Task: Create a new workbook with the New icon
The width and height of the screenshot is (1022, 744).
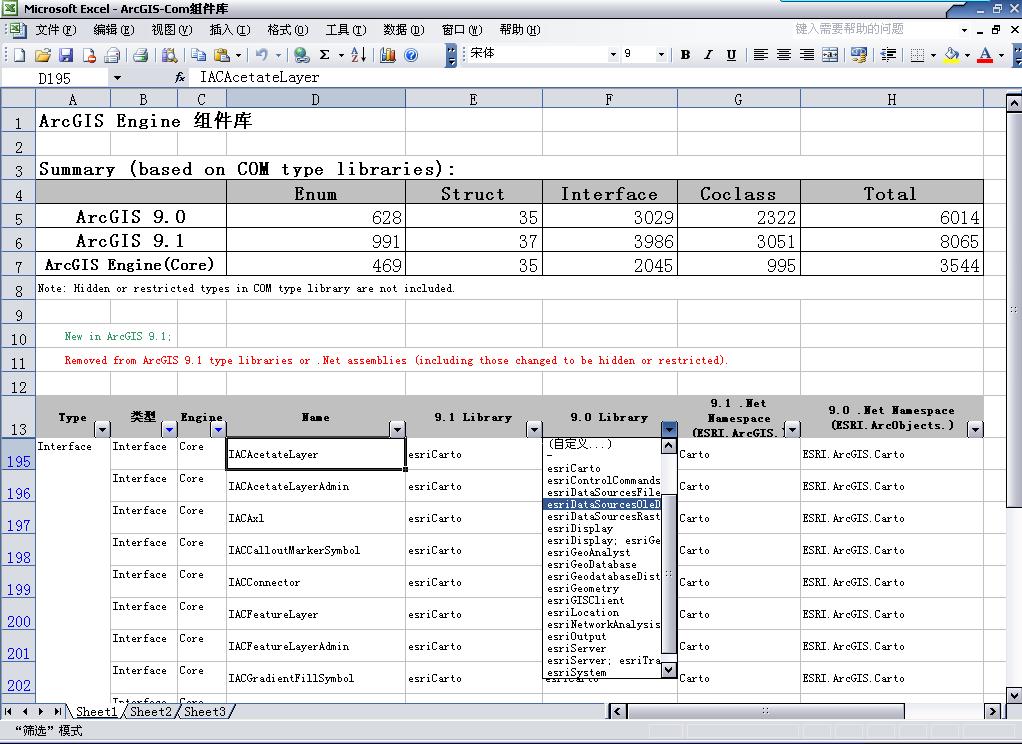Action: pyautogui.click(x=20, y=55)
